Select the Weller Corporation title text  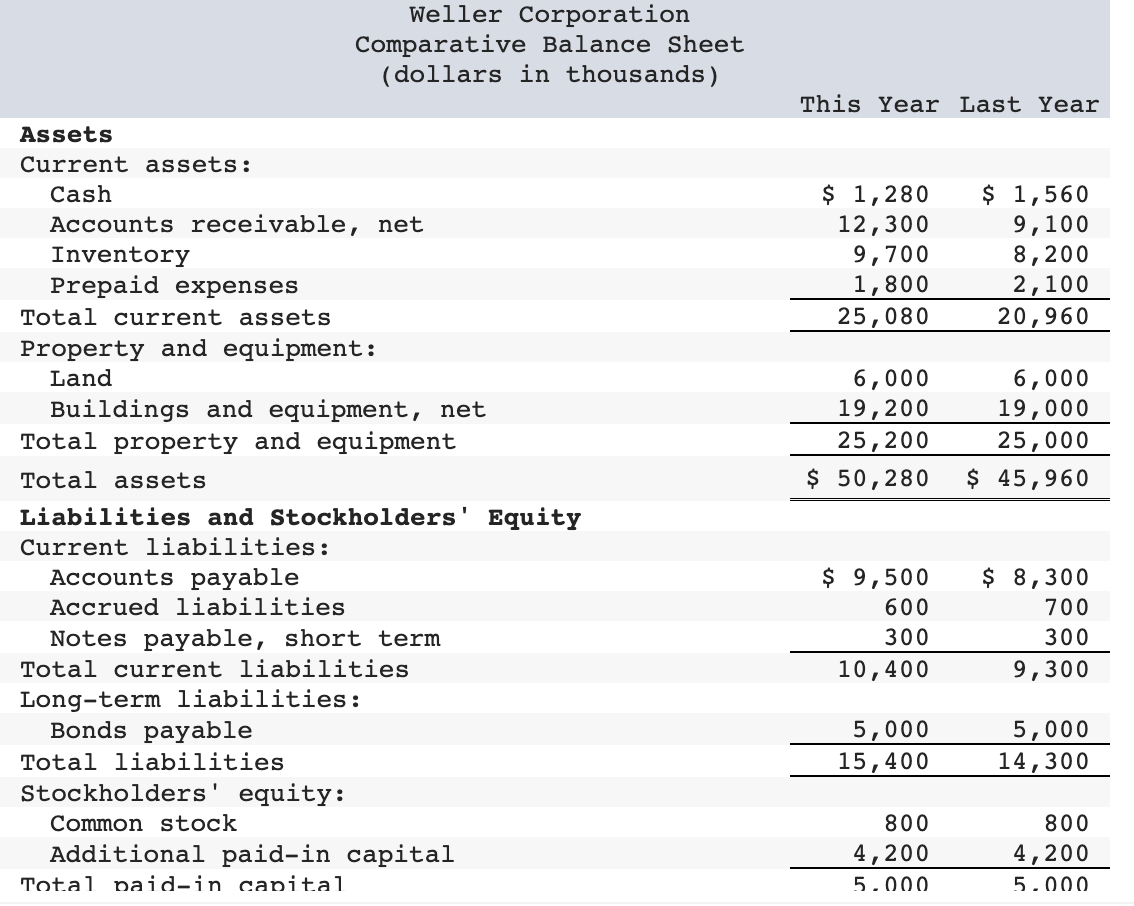[548, 15]
